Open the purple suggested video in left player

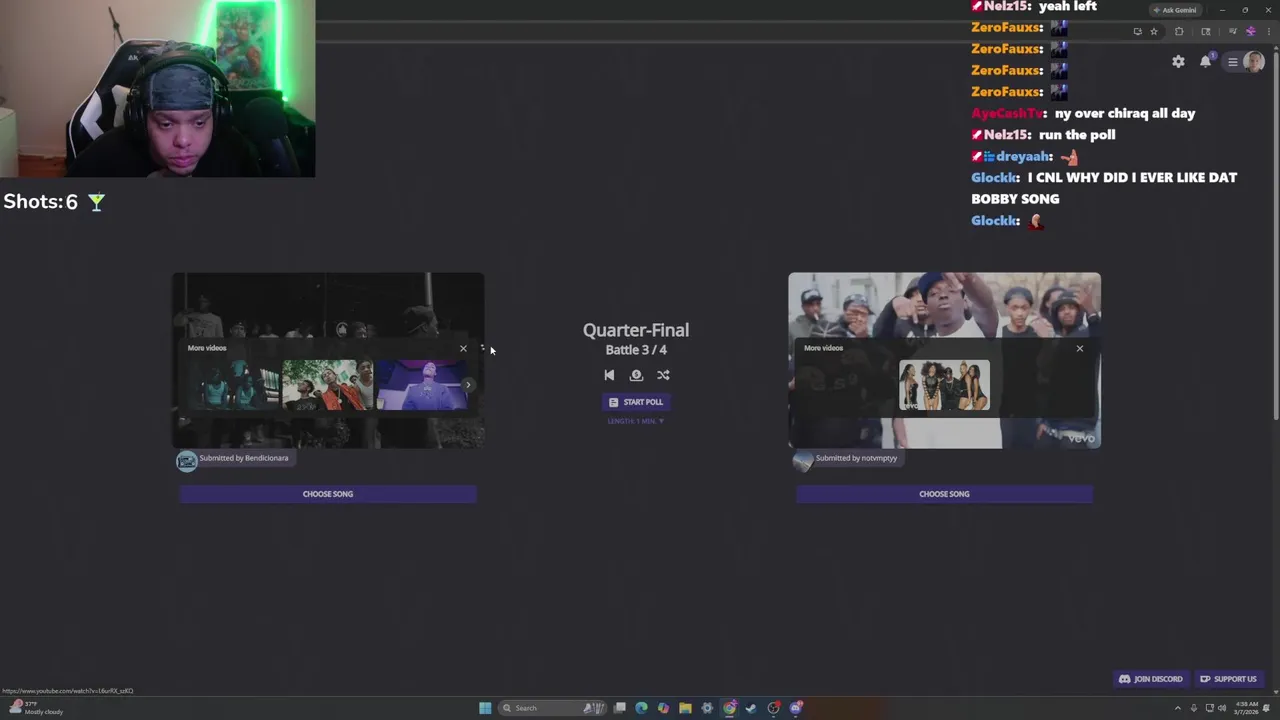click(x=421, y=385)
